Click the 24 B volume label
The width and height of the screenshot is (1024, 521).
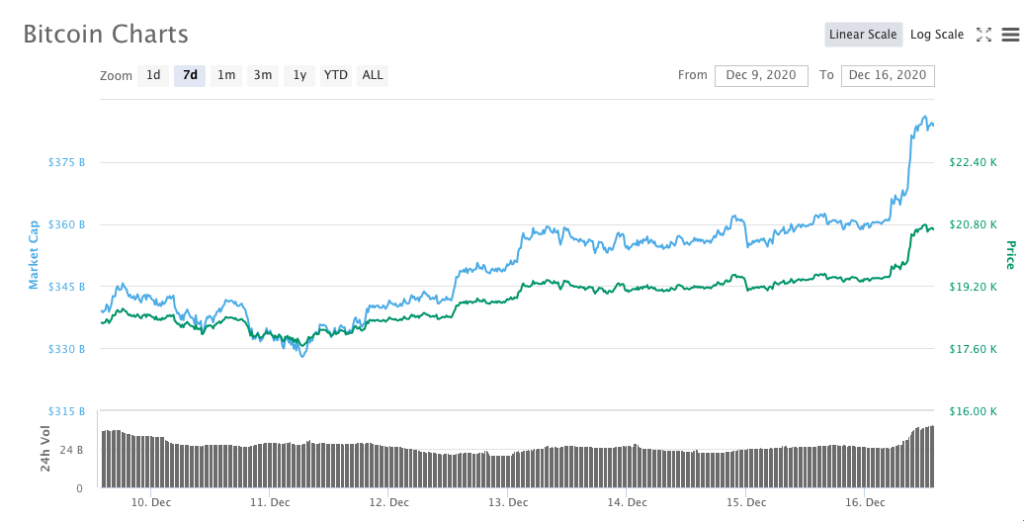72,450
